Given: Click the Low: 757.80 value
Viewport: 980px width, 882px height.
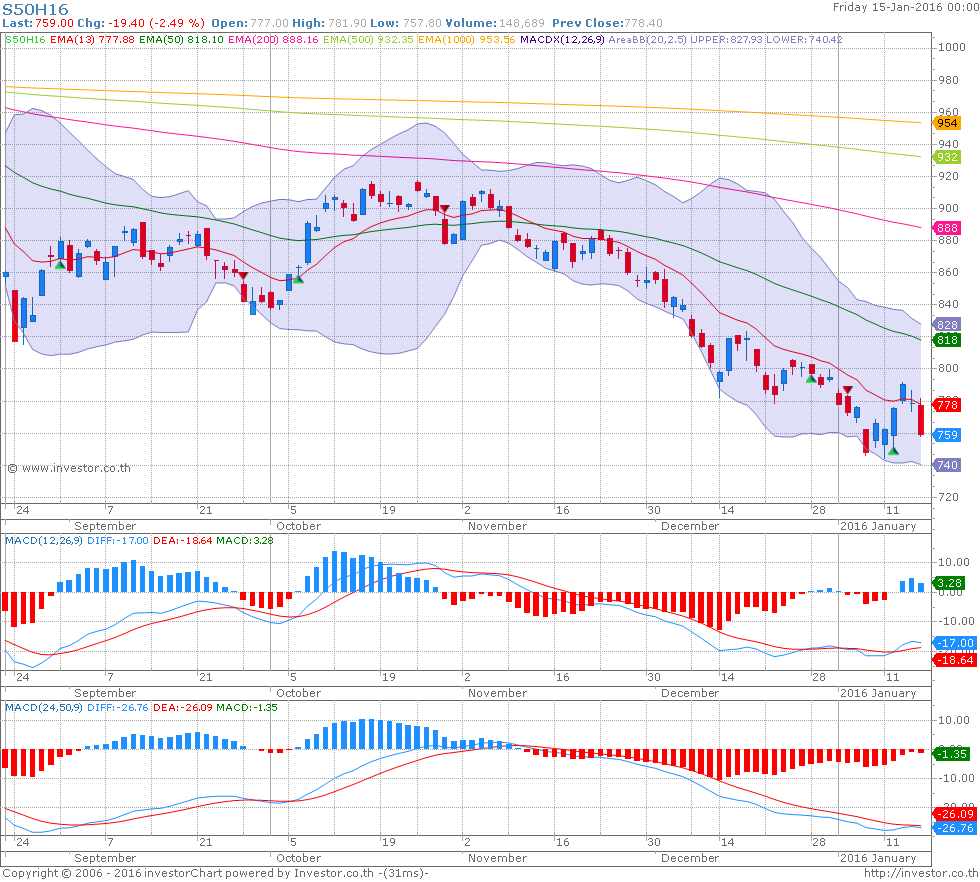Looking at the screenshot, I should click(x=406, y=23).
